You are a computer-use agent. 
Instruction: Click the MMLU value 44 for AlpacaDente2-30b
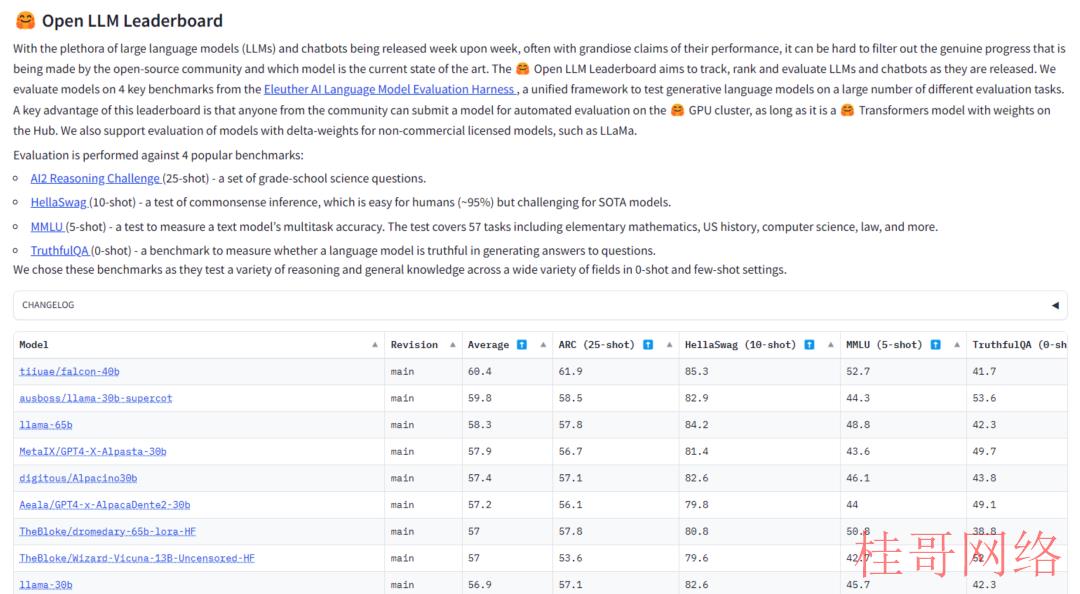[852, 505]
